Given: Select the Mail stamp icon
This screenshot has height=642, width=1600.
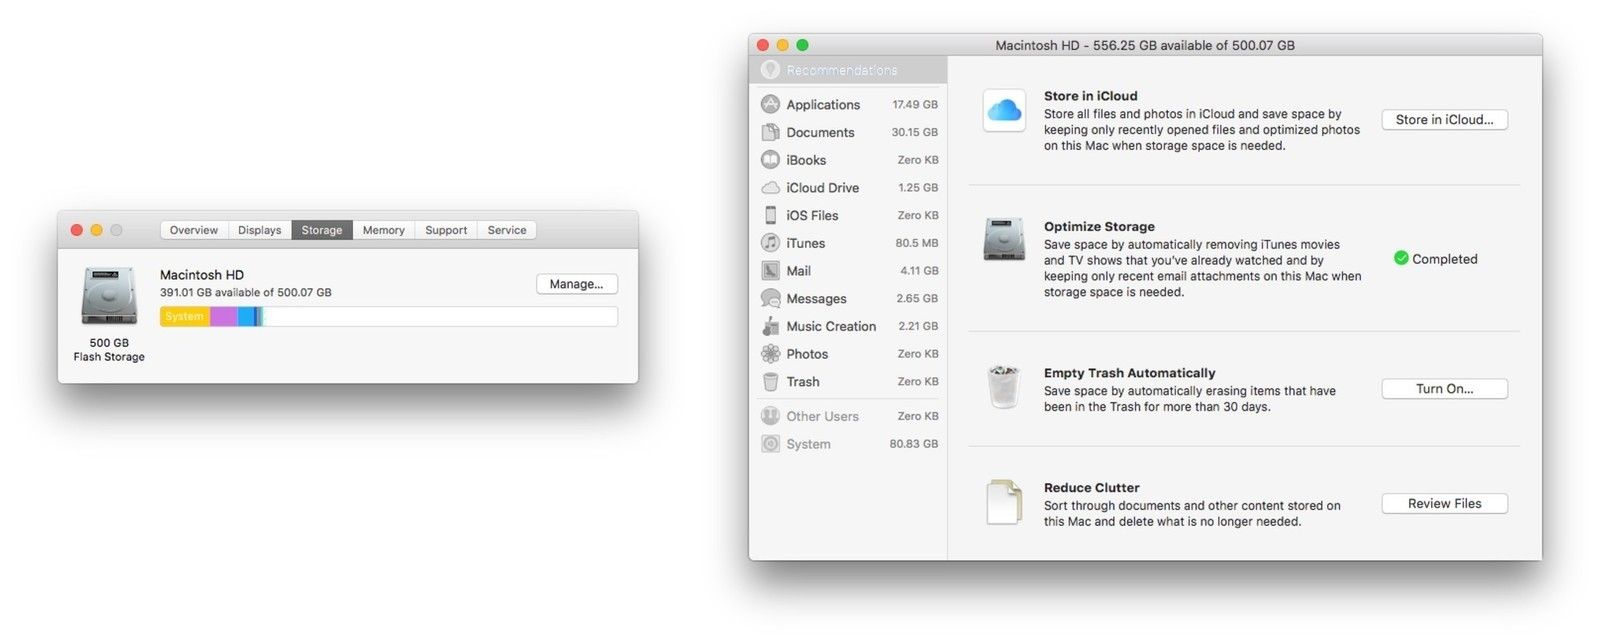Looking at the screenshot, I should point(770,271).
